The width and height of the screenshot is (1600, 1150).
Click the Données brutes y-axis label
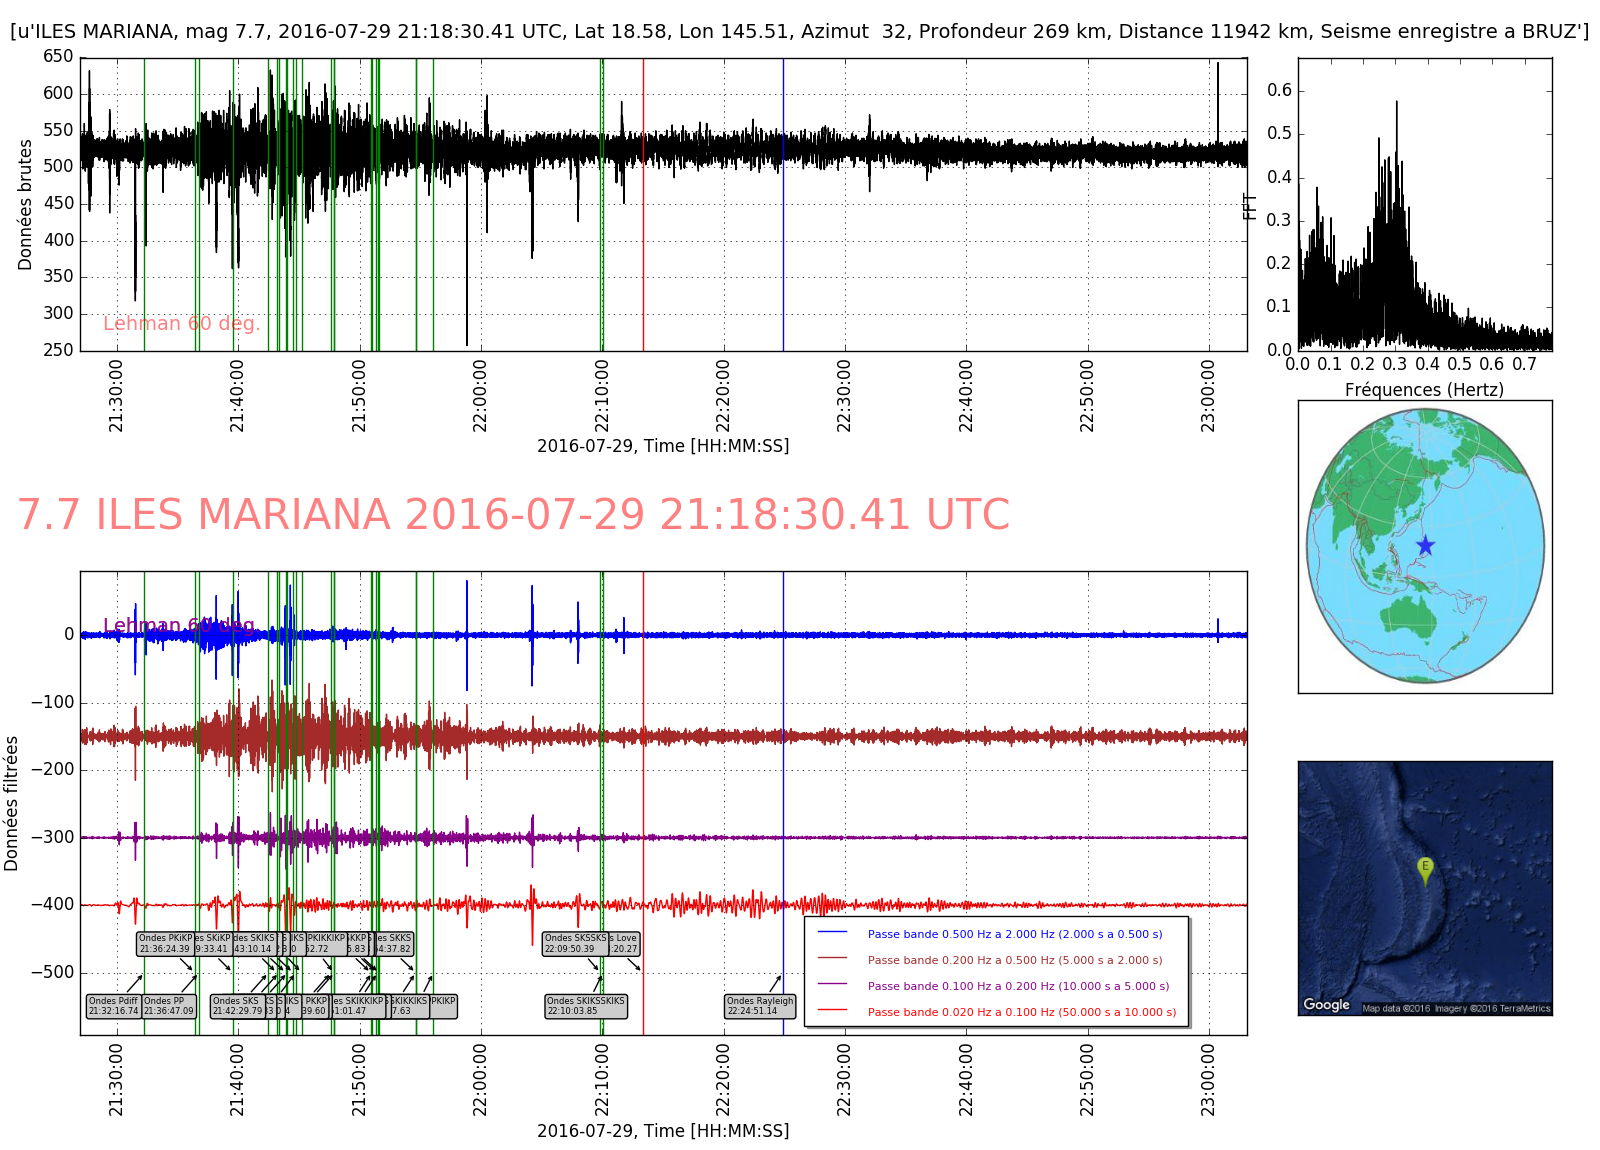point(25,205)
